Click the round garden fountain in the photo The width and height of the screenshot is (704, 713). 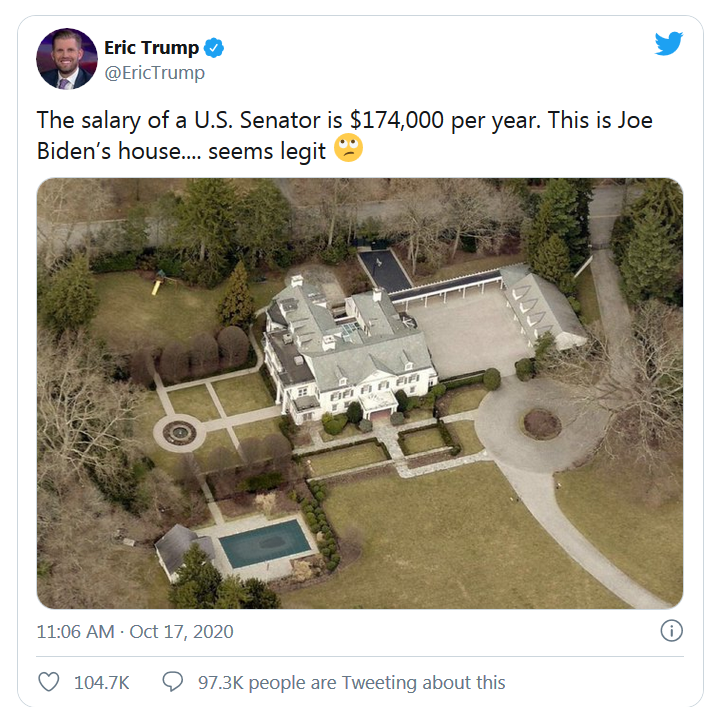tap(180, 432)
